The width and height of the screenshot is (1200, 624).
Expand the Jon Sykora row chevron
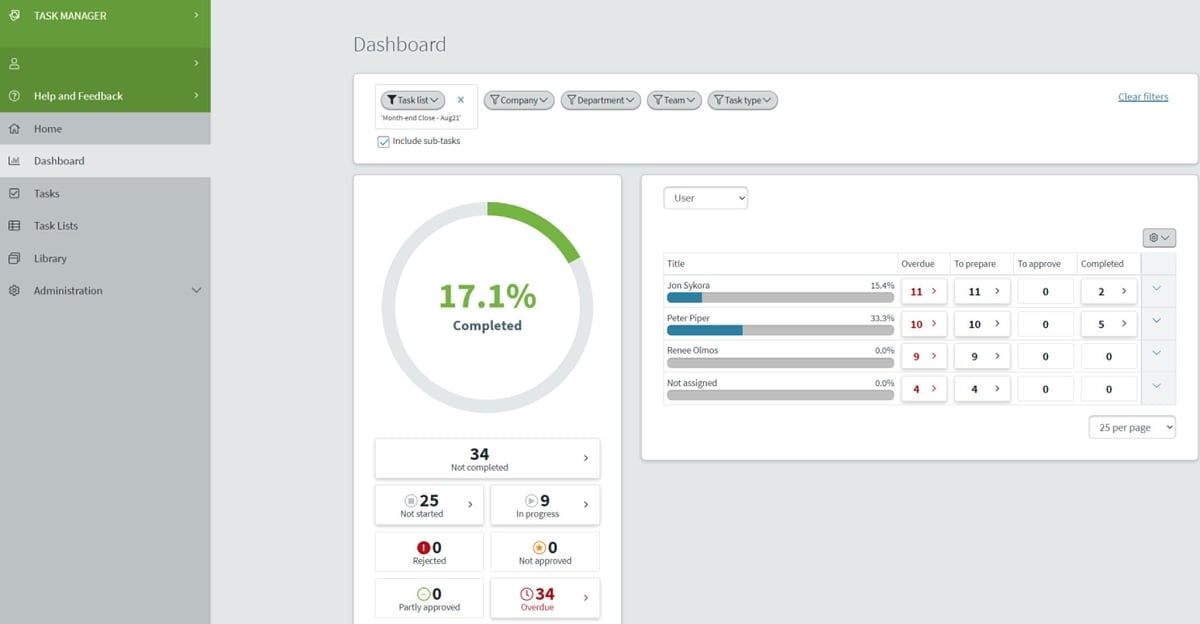tap(1157, 291)
